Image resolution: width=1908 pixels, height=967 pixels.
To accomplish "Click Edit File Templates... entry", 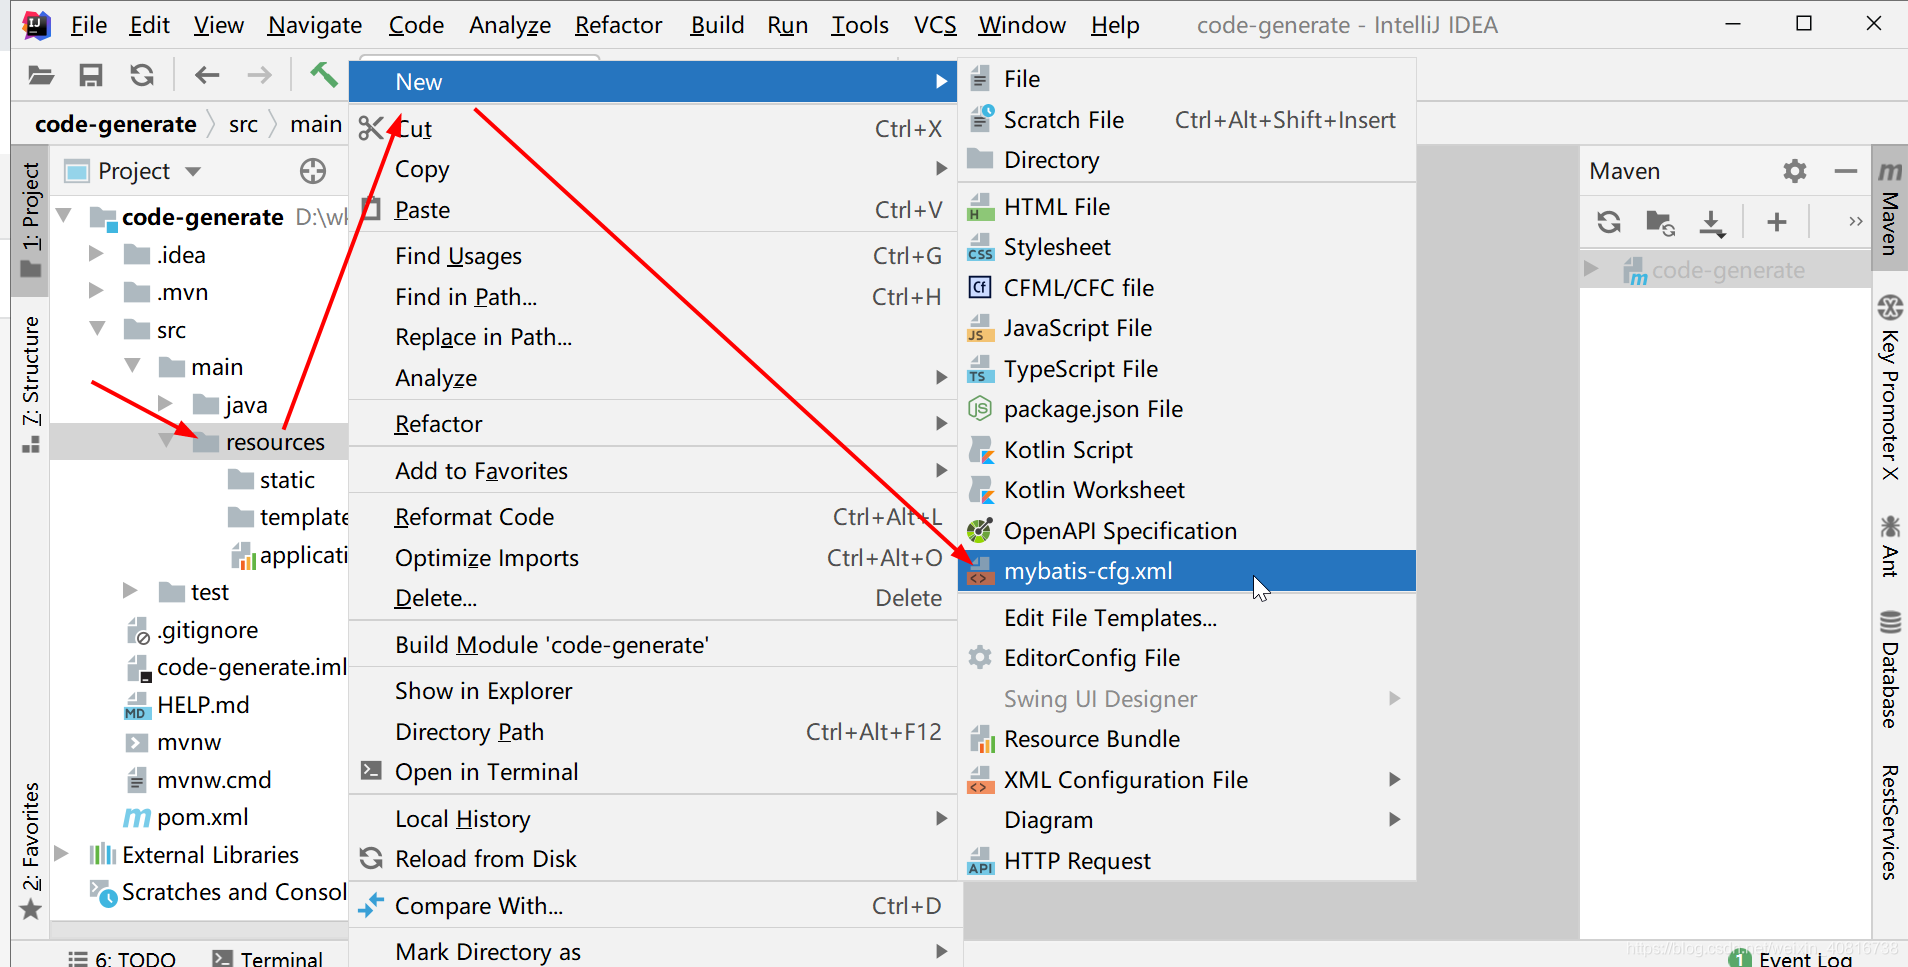I will (x=1187, y=618).
